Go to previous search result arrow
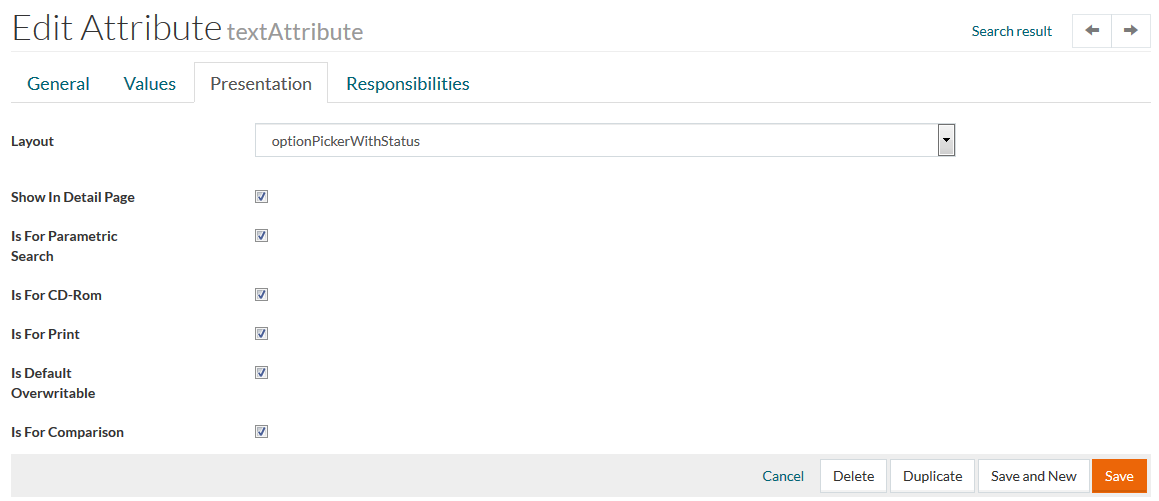Screen dimensions: 1159x501 click(1092, 31)
